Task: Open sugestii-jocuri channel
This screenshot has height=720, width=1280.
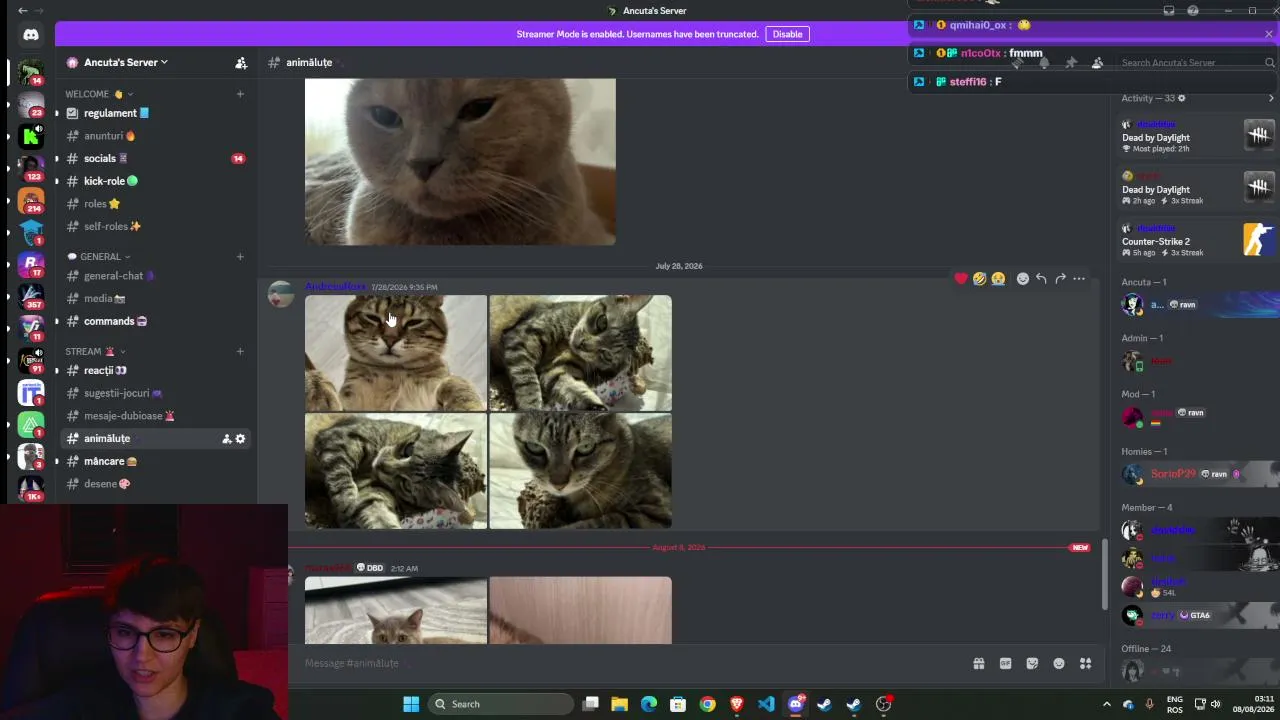Action: 157,393
